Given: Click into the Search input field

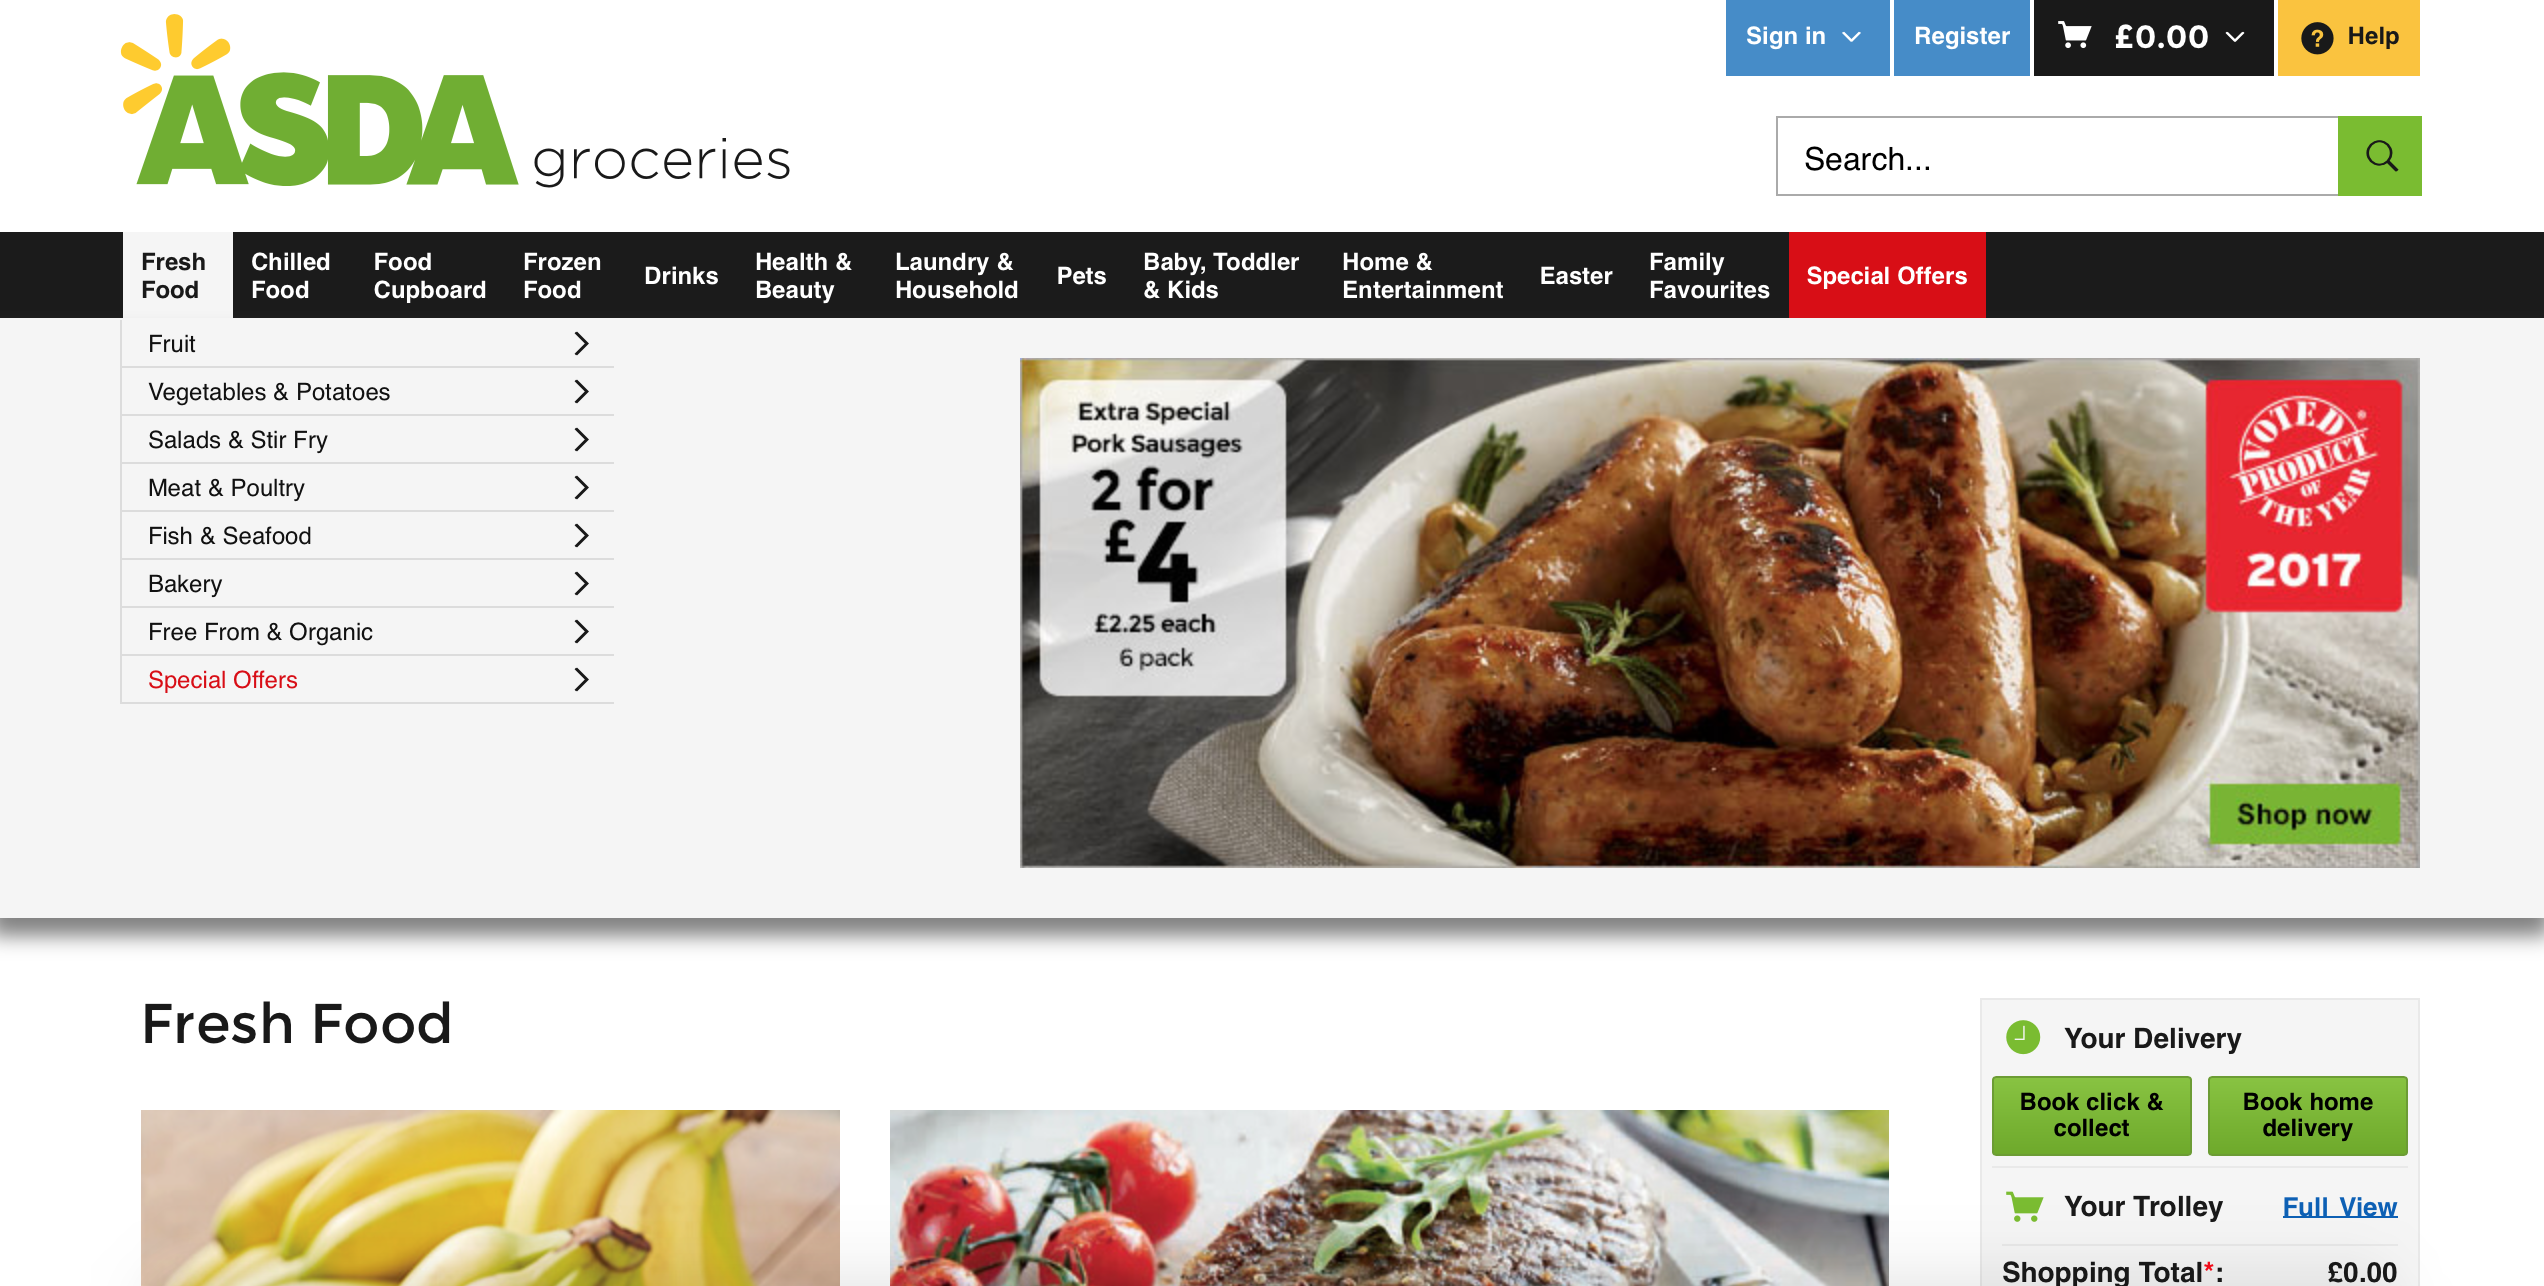Looking at the screenshot, I should 2057,156.
